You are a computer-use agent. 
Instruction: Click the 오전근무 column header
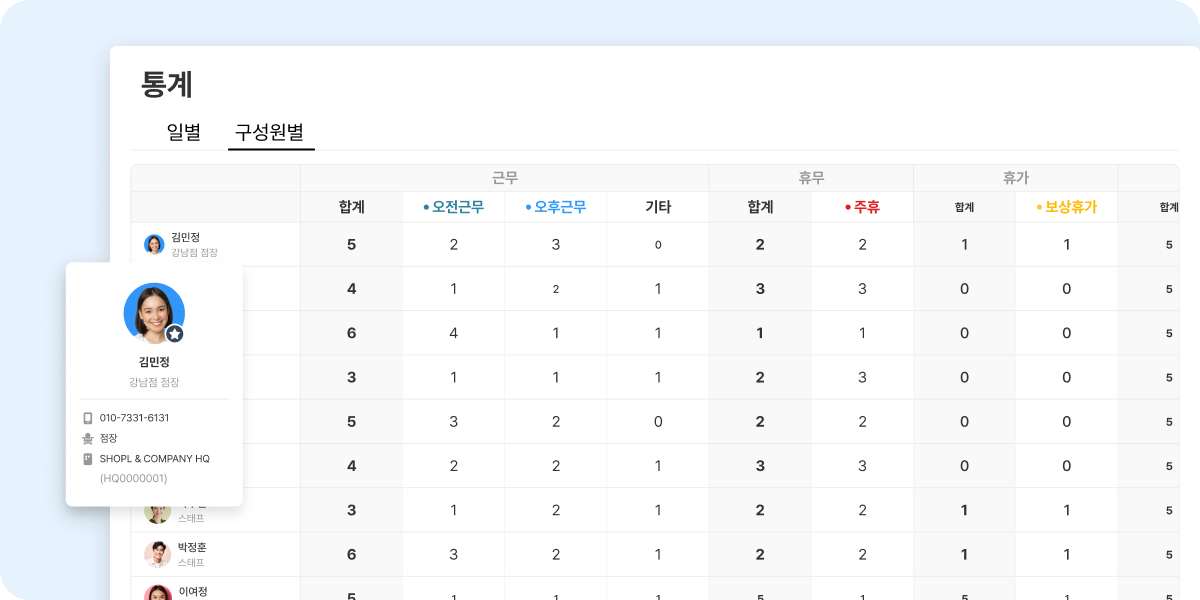click(454, 207)
